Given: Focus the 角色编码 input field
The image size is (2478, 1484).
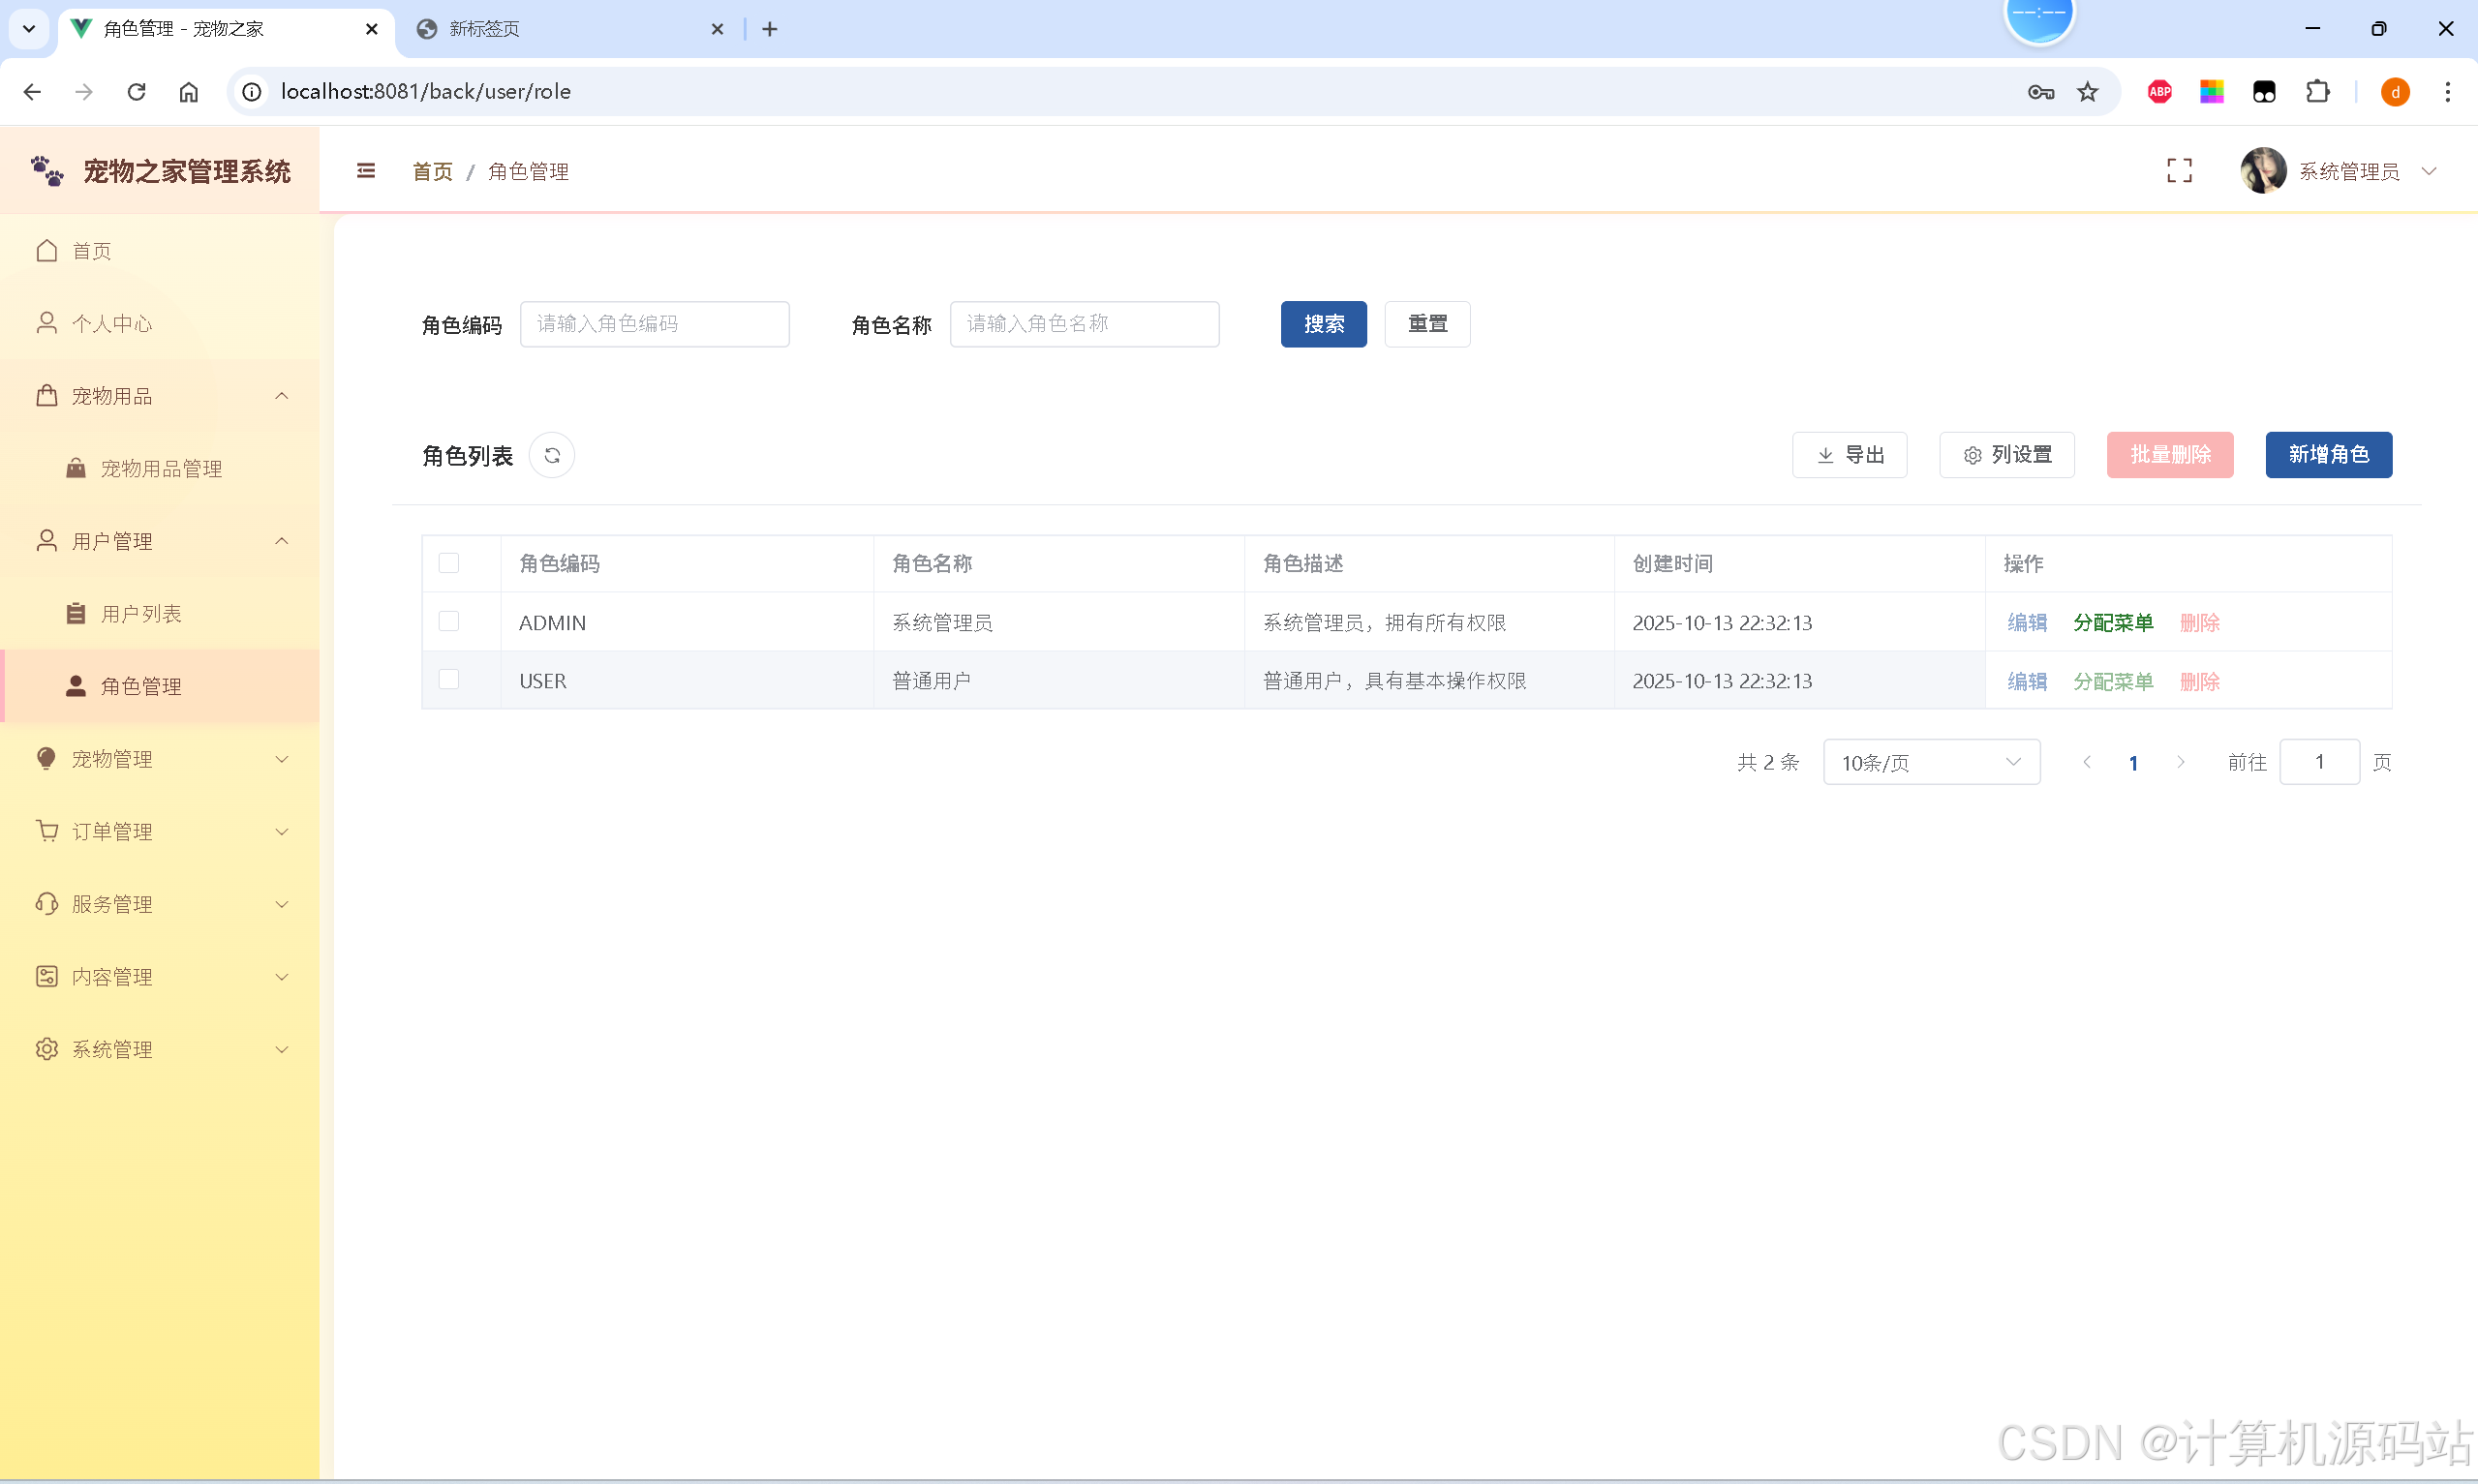Looking at the screenshot, I should pyautogui.click(x=654, y=324).
